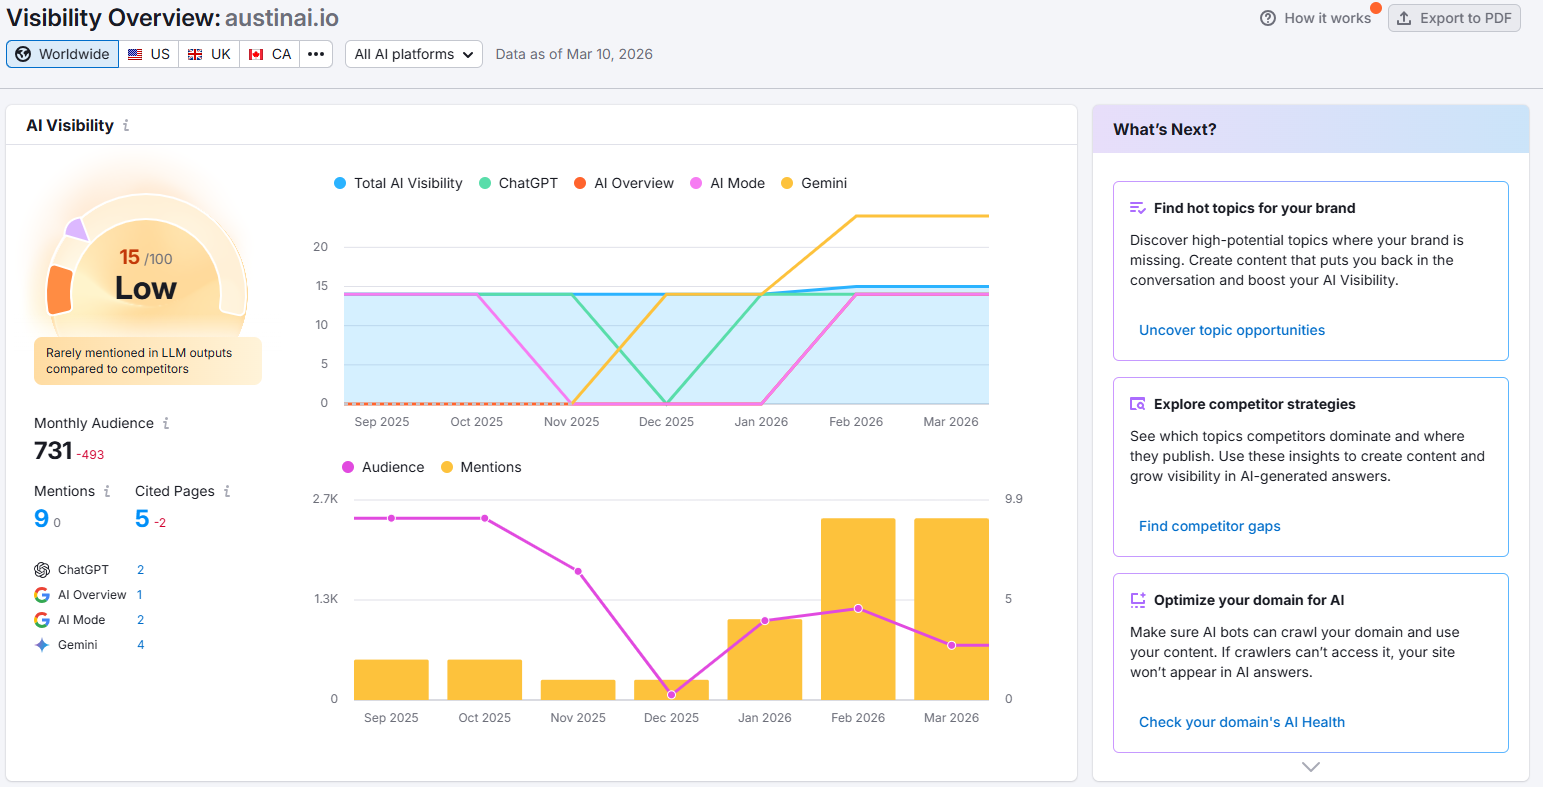Click the Mar 2026 mentions bar
Screen dimensions: 1543x787
point(951,609)
